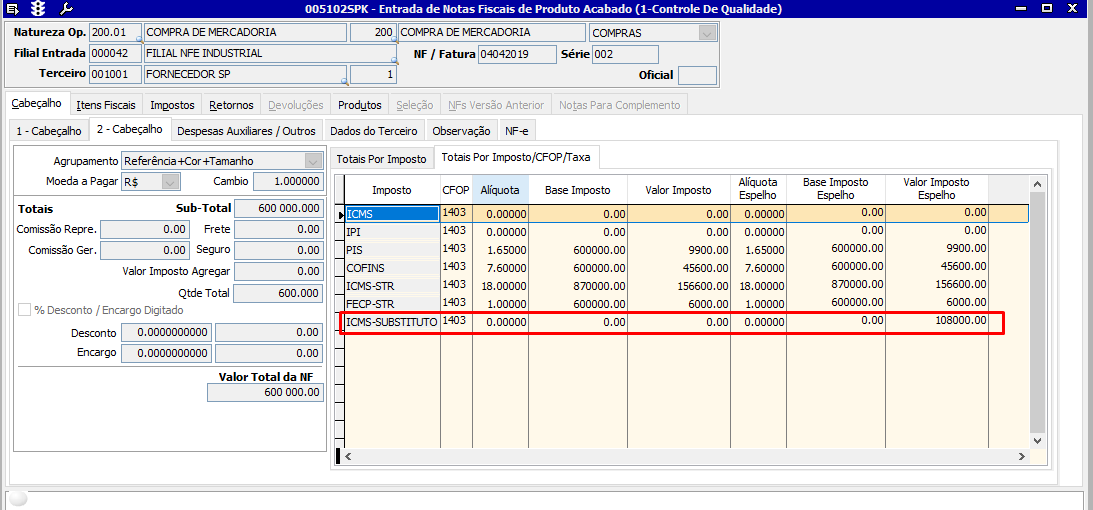Click the Natureza Op. code field 200.01

tap(116, 33)
